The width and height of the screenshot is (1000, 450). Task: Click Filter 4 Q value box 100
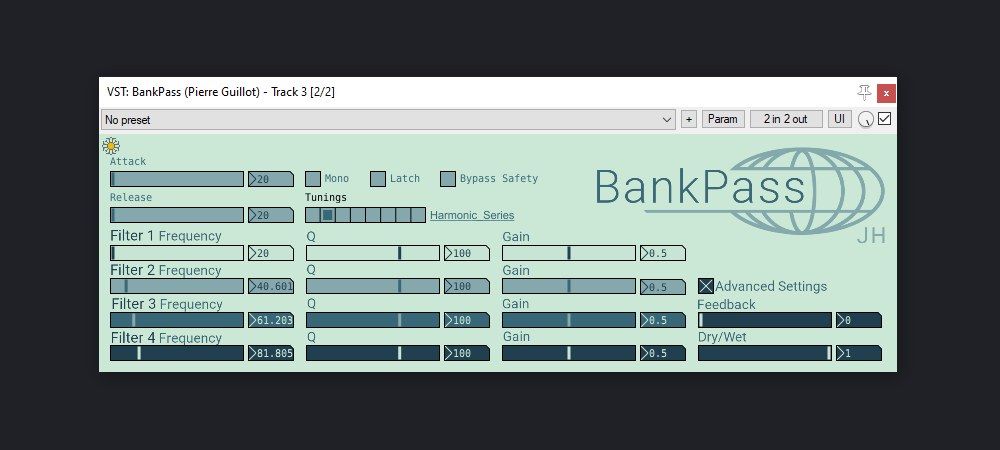(x=467, y=353)
